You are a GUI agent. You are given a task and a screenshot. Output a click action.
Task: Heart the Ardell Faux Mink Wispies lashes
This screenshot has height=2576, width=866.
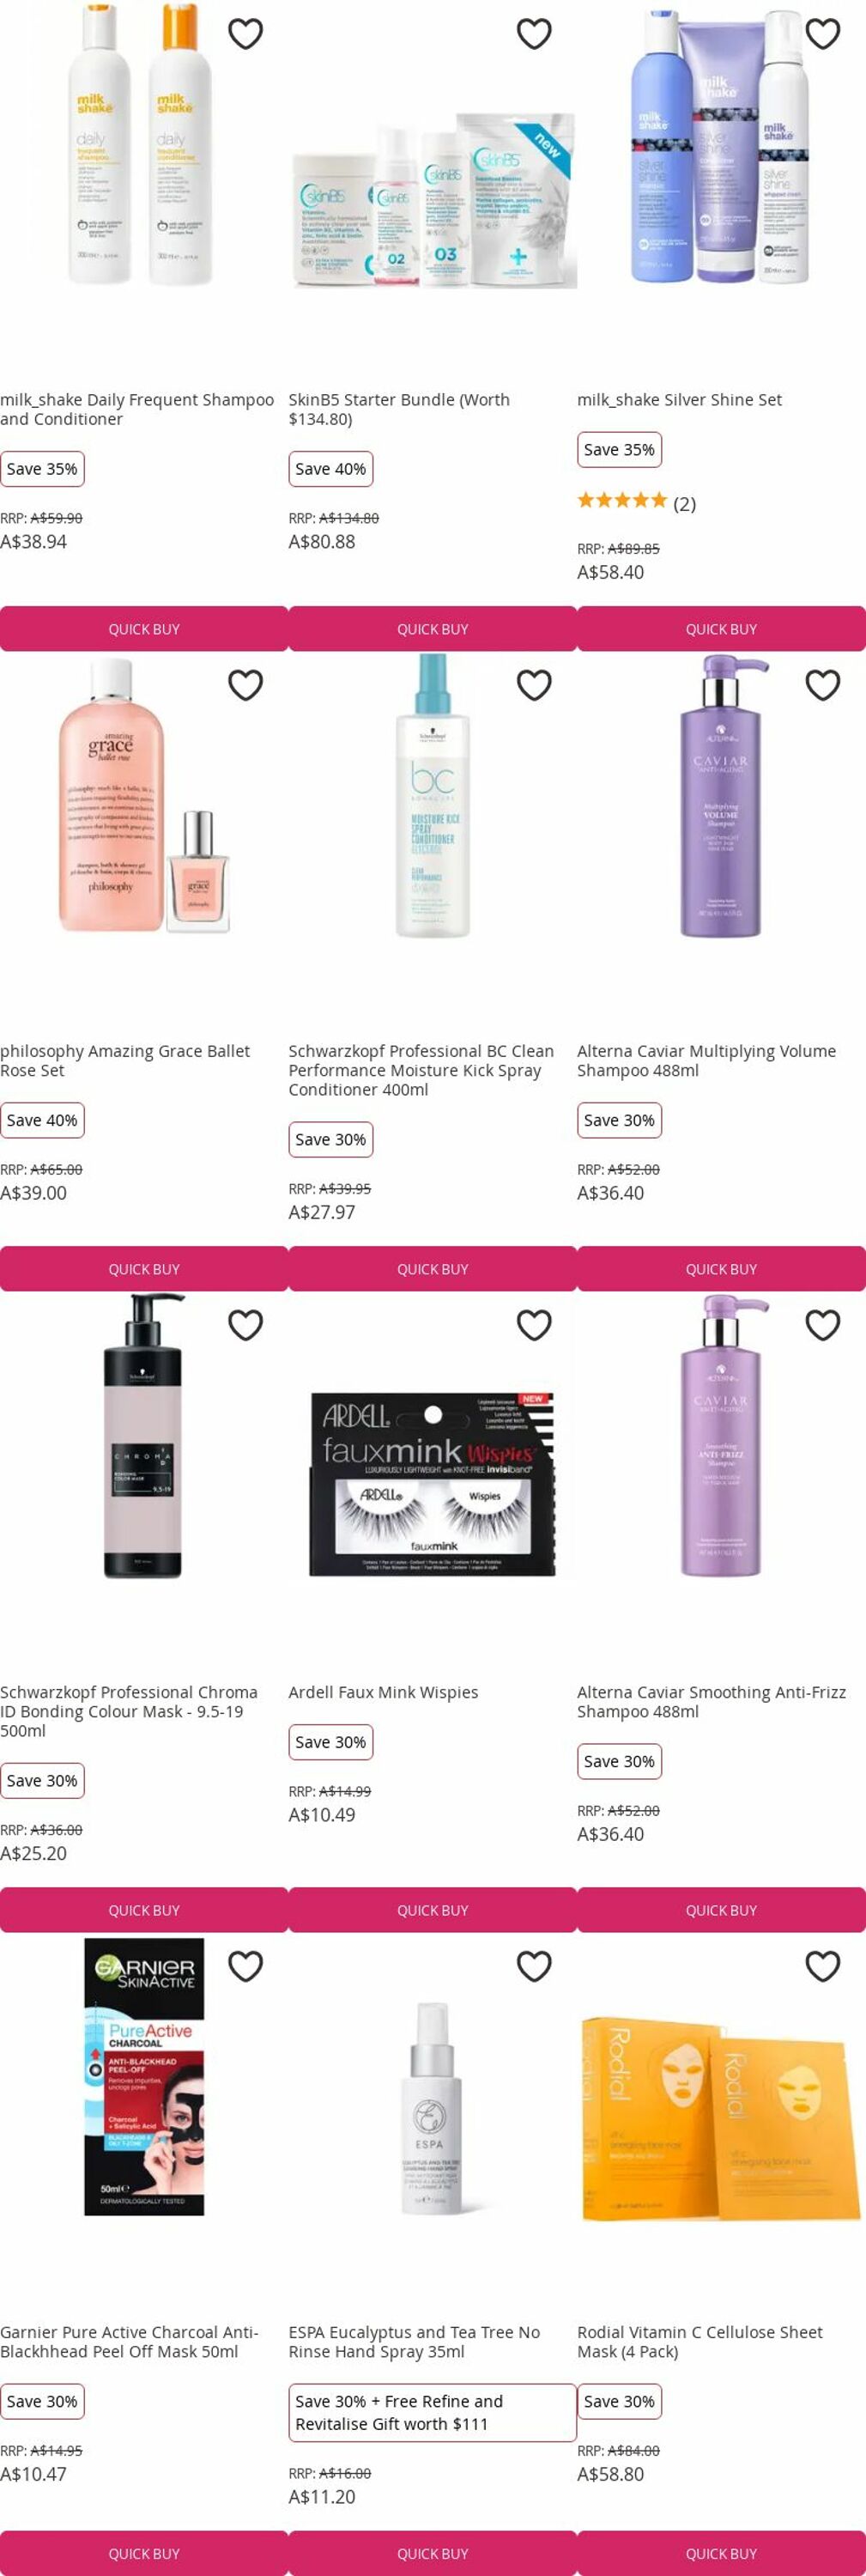point(534,1325)
